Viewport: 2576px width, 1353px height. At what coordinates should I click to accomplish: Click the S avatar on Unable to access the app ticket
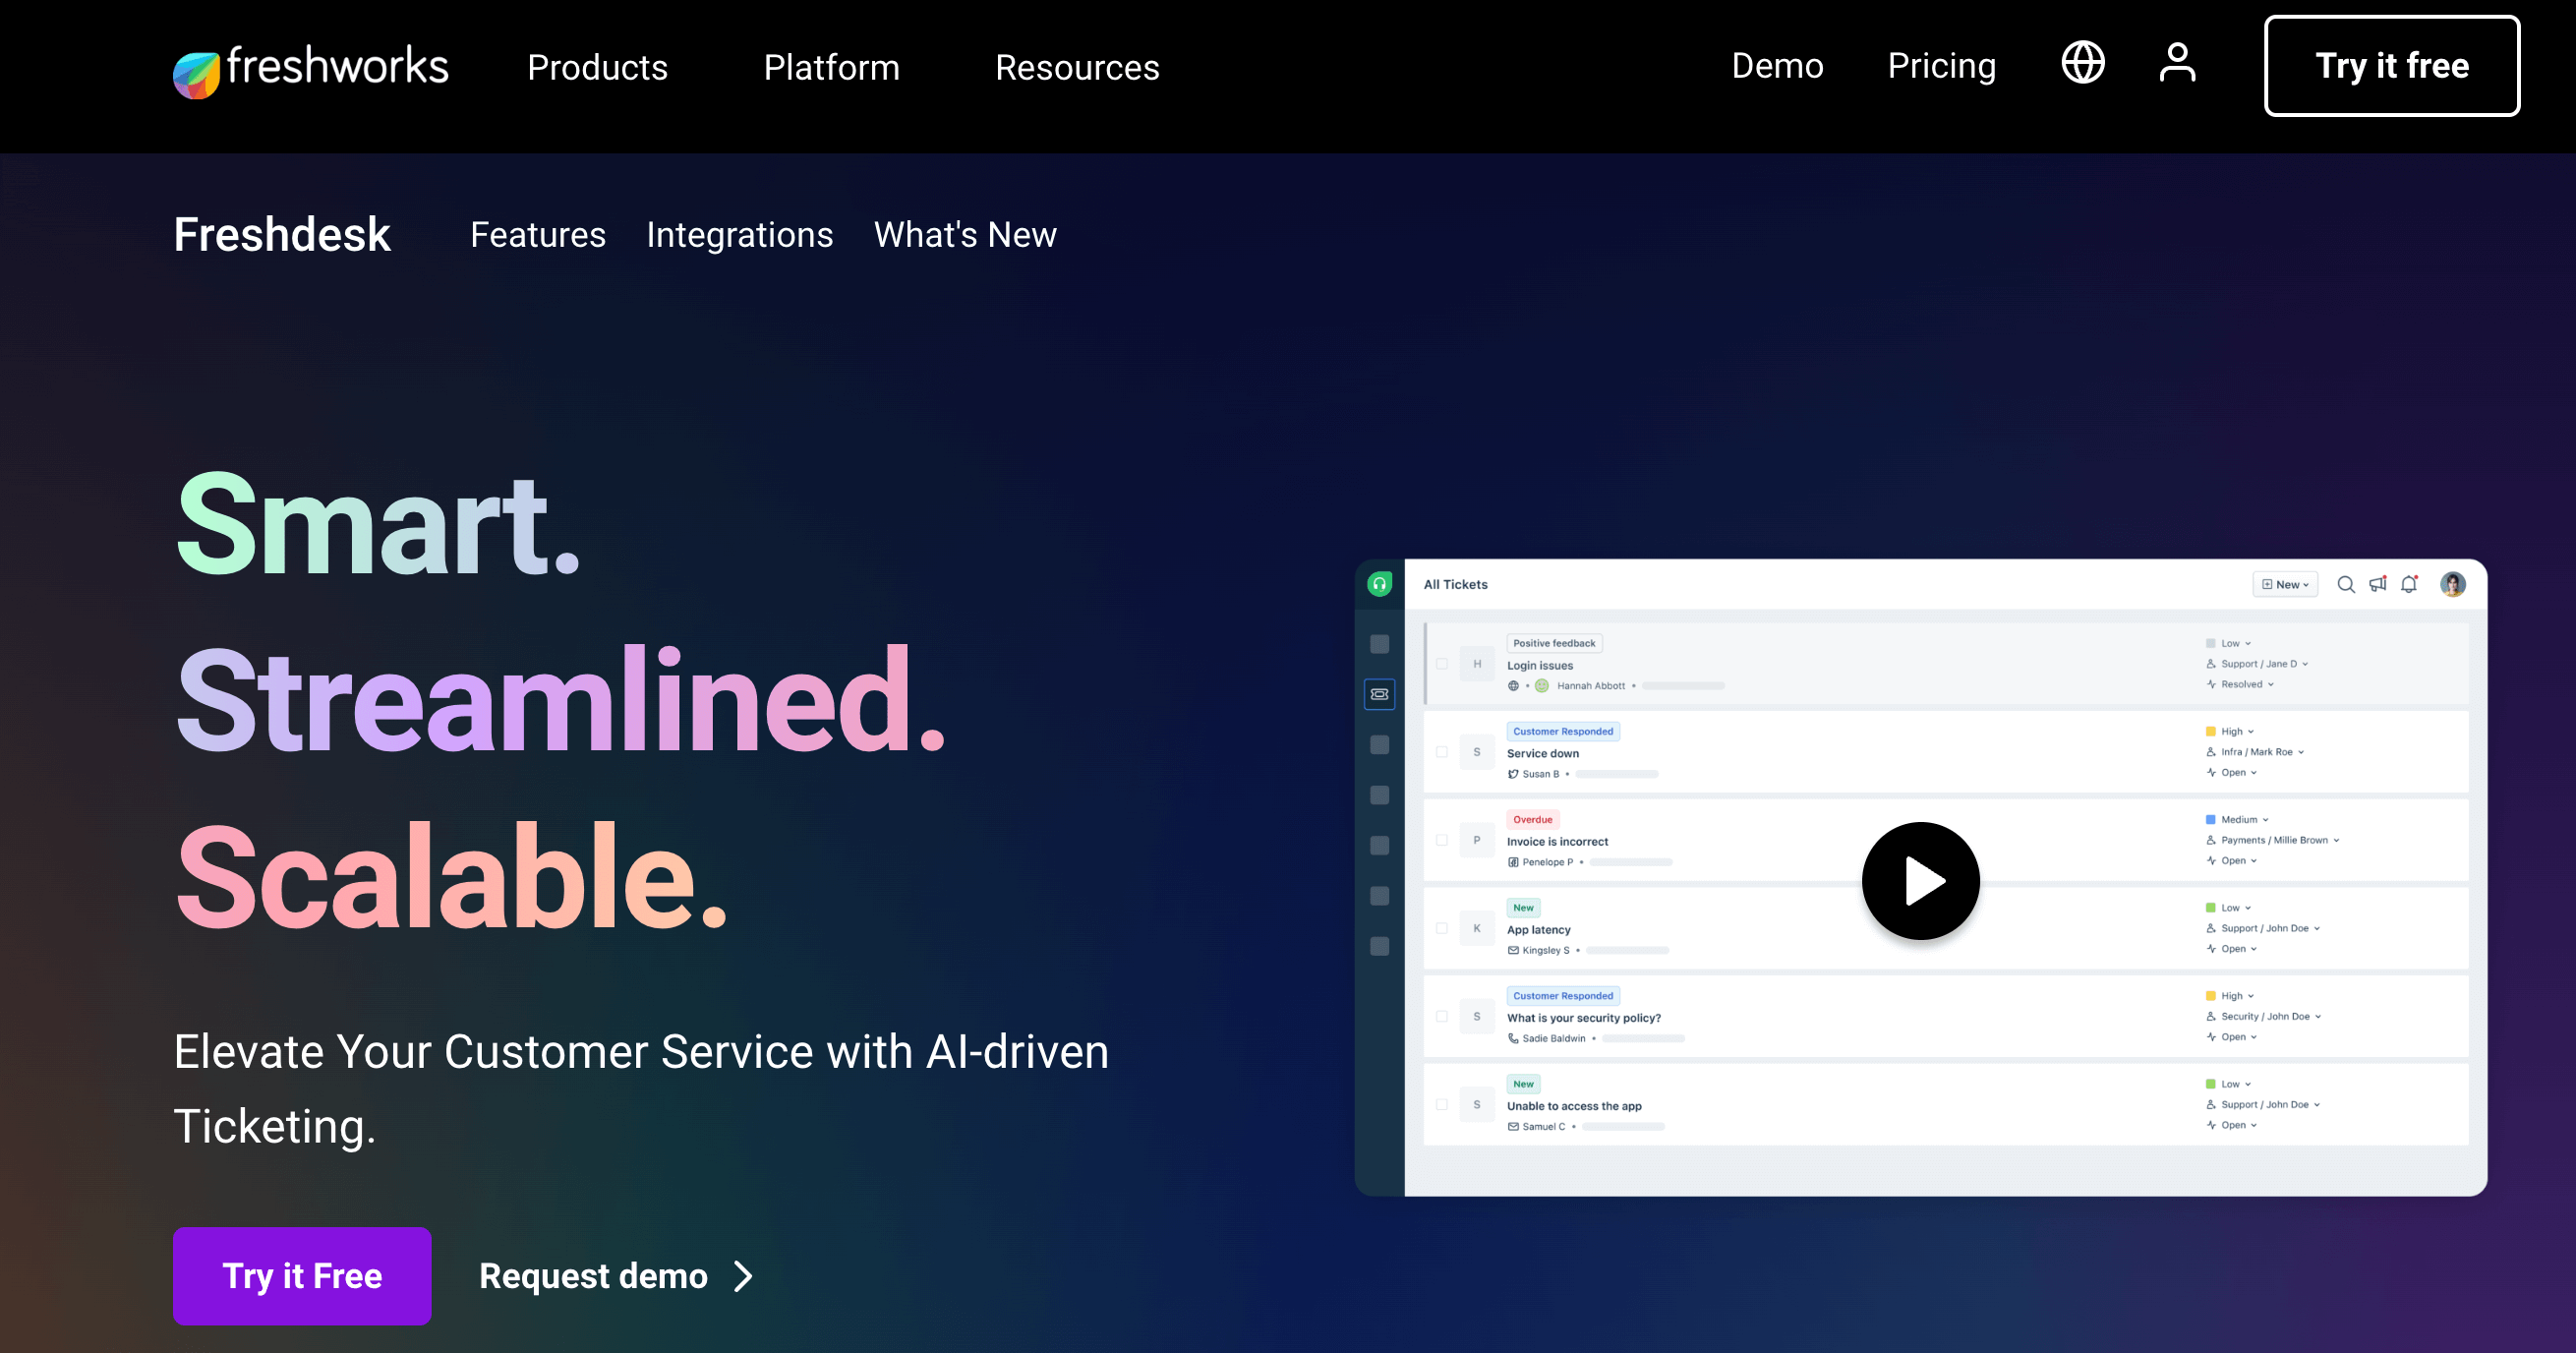(x=1477, y=1104)
